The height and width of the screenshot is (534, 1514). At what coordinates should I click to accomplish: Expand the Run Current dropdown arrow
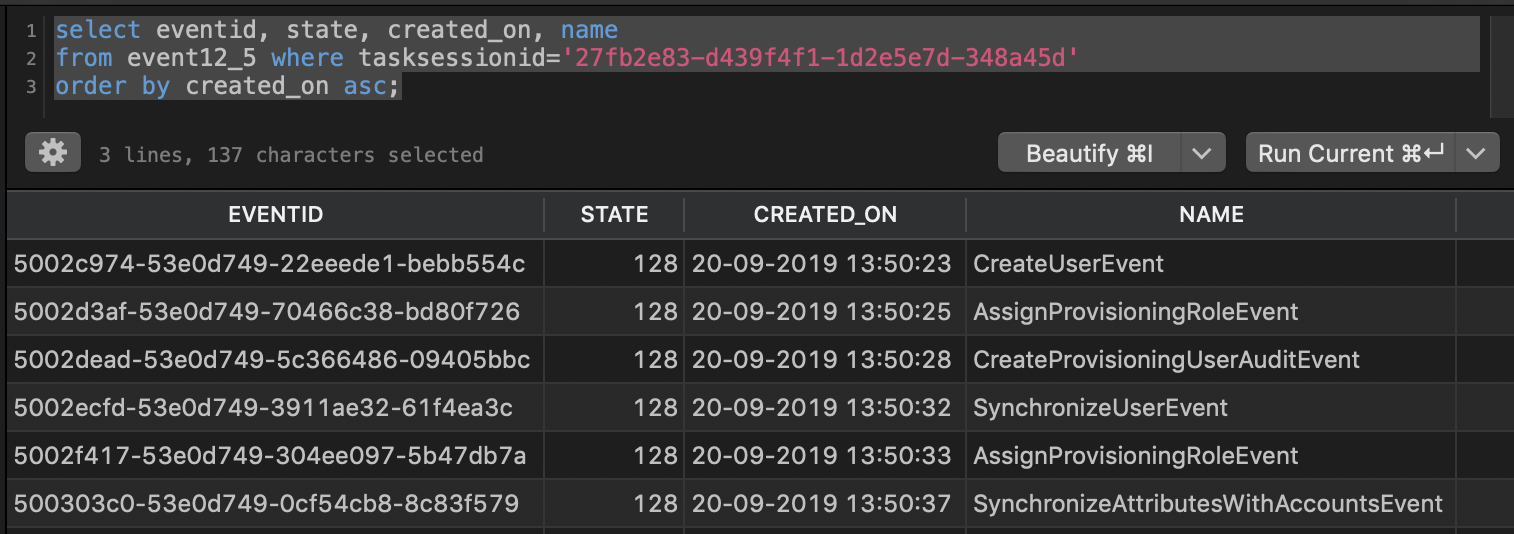(x=1476, y=154)
